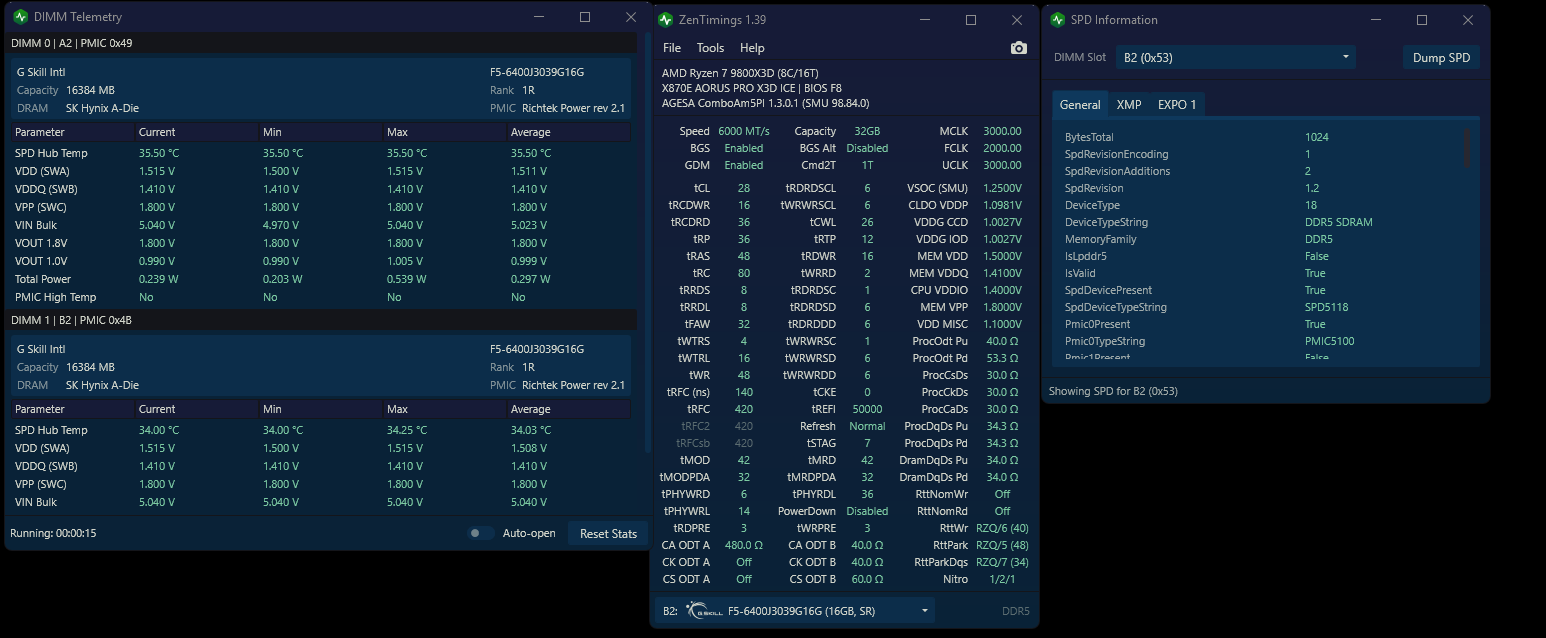1546x638 pixels.
Task: Click the RttPark value RZQ/5 (48)
Action: 1002,545
